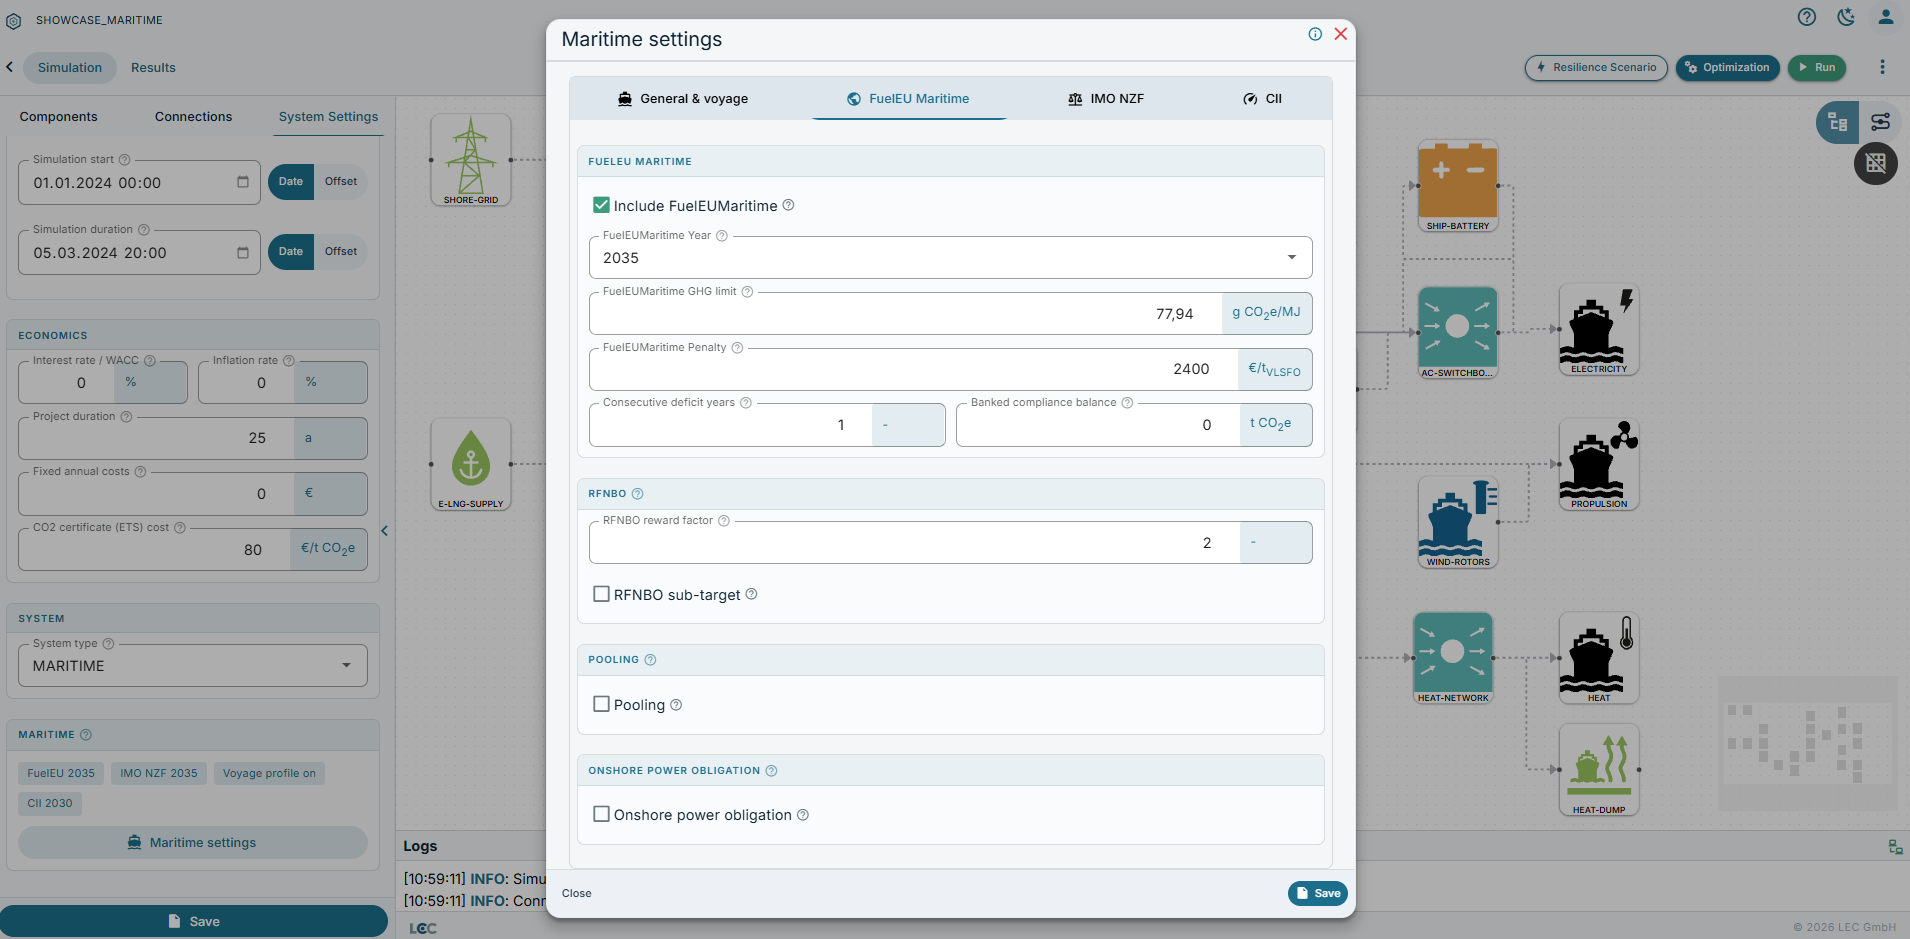Screen dimensions: 1910x939
Task: Edit the RFNBO reward factor field
Action: pos(915,543)
